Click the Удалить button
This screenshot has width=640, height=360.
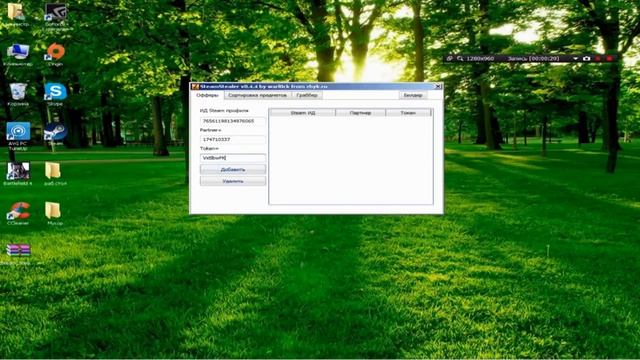pos(233,181)
